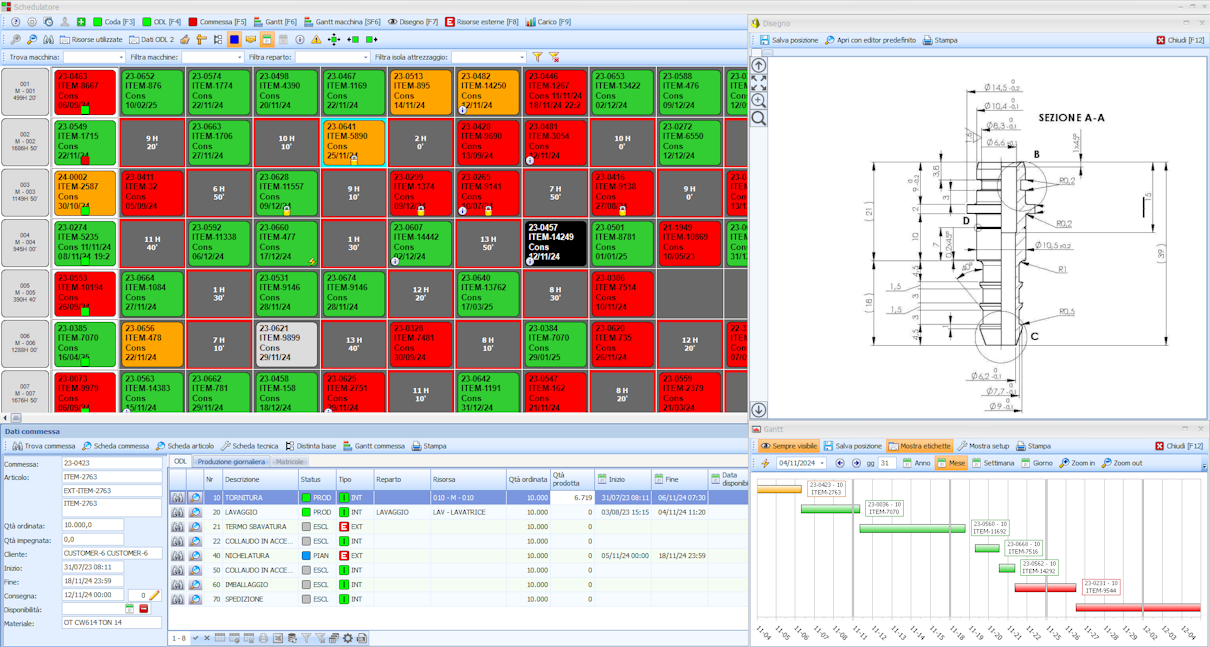Open the Filtra reparto dropdown
Screen dimensions: 1210x647
[364, 57]
